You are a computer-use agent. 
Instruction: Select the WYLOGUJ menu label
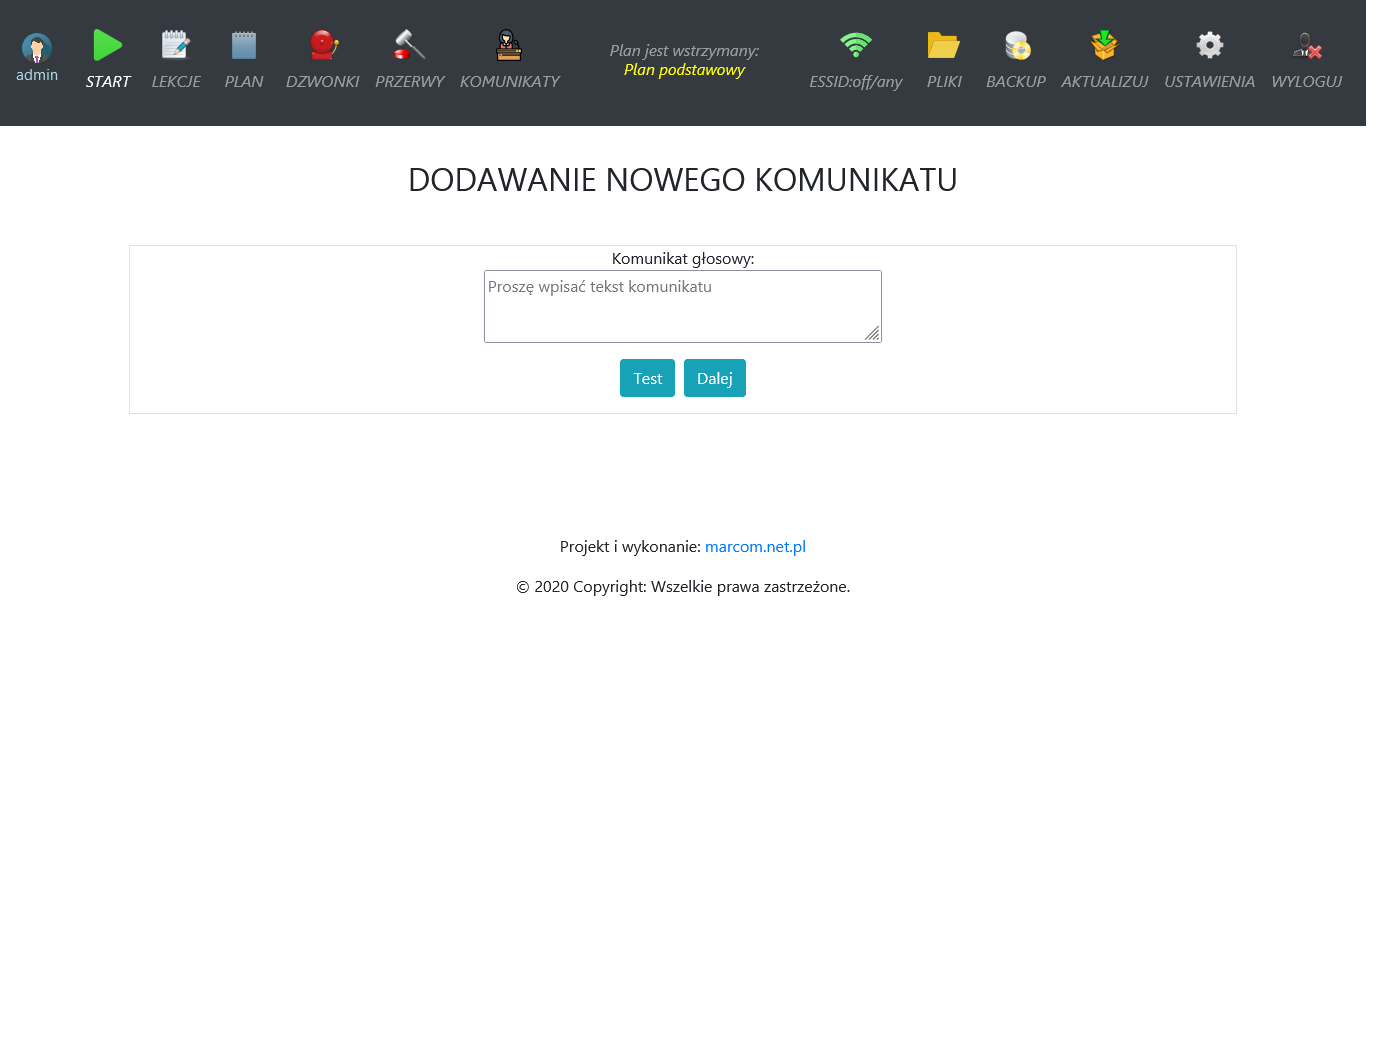pyautogui.click(x=1306, y=82)
